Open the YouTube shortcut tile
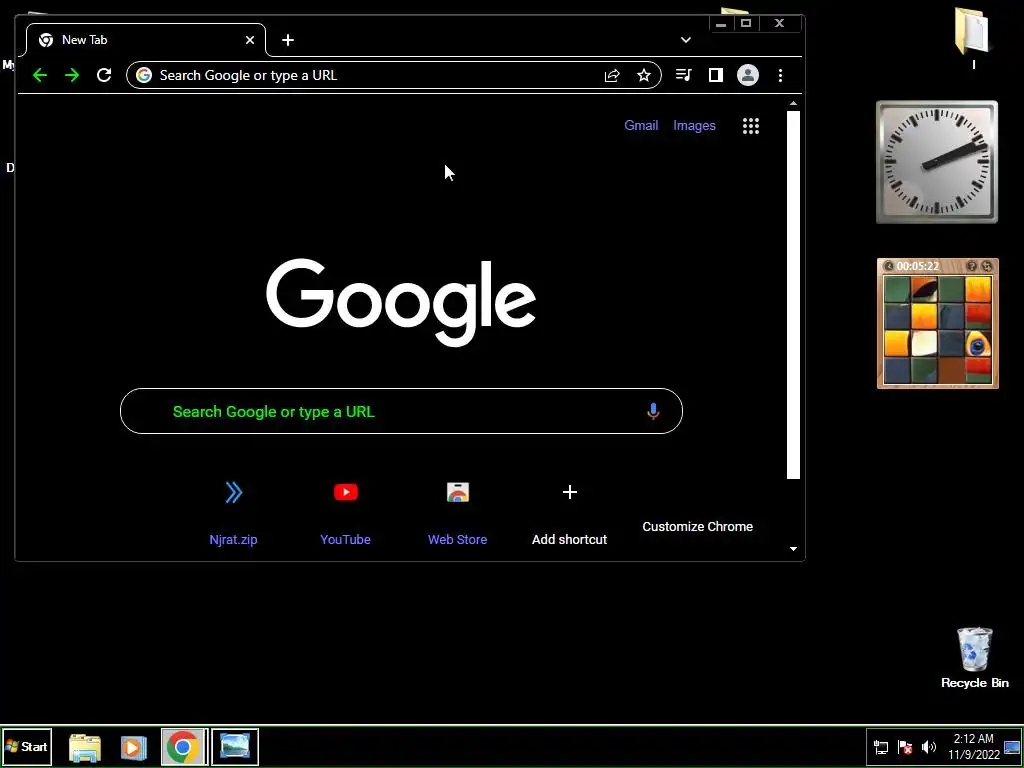 point(345,514)
